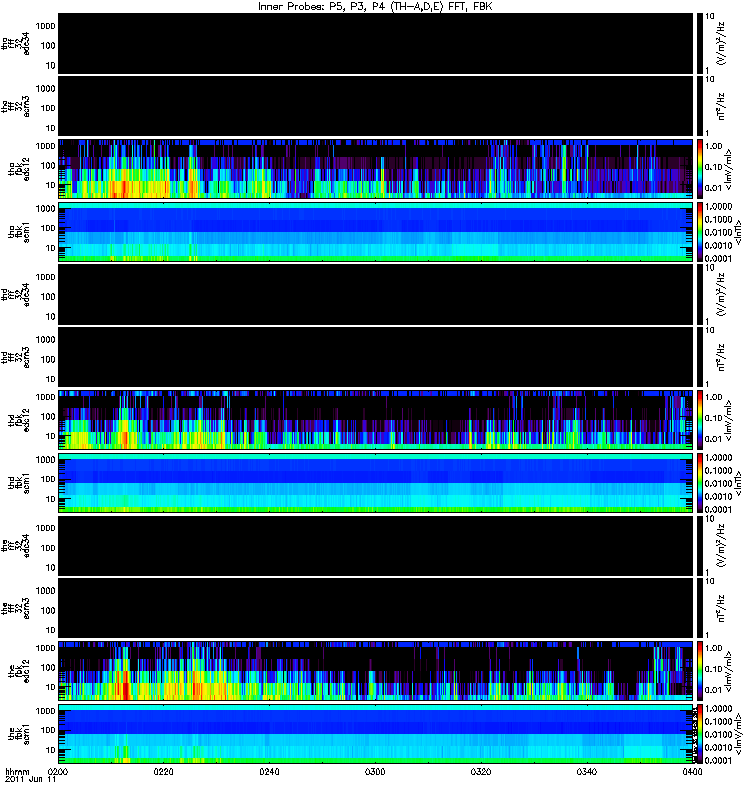
Task: Click the (V/m)²/Hz unit label of the top panel
Action: [x=721, y=43]
